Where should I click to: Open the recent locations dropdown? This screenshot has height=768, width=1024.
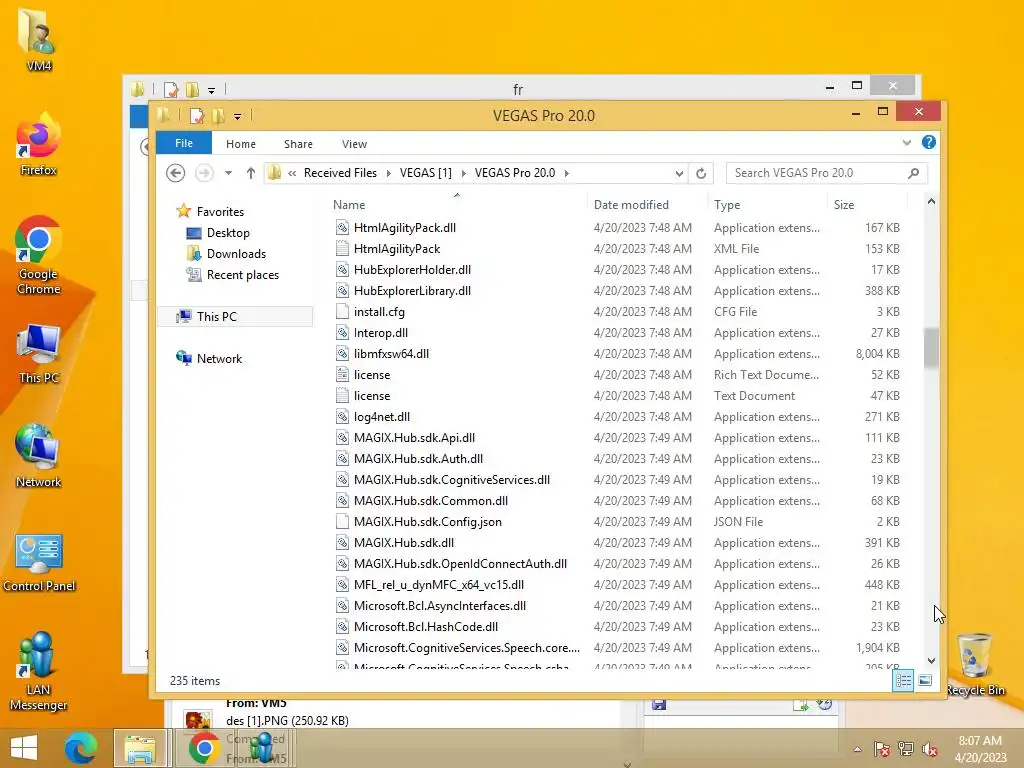[x=228, y=173]
